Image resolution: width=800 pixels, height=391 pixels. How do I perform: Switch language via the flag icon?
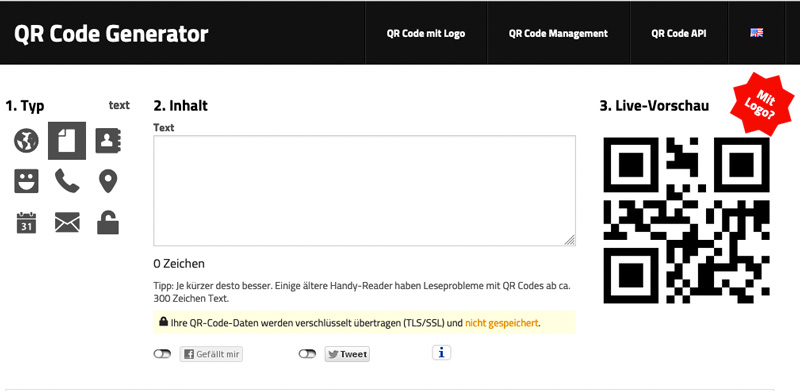point(757,33)
